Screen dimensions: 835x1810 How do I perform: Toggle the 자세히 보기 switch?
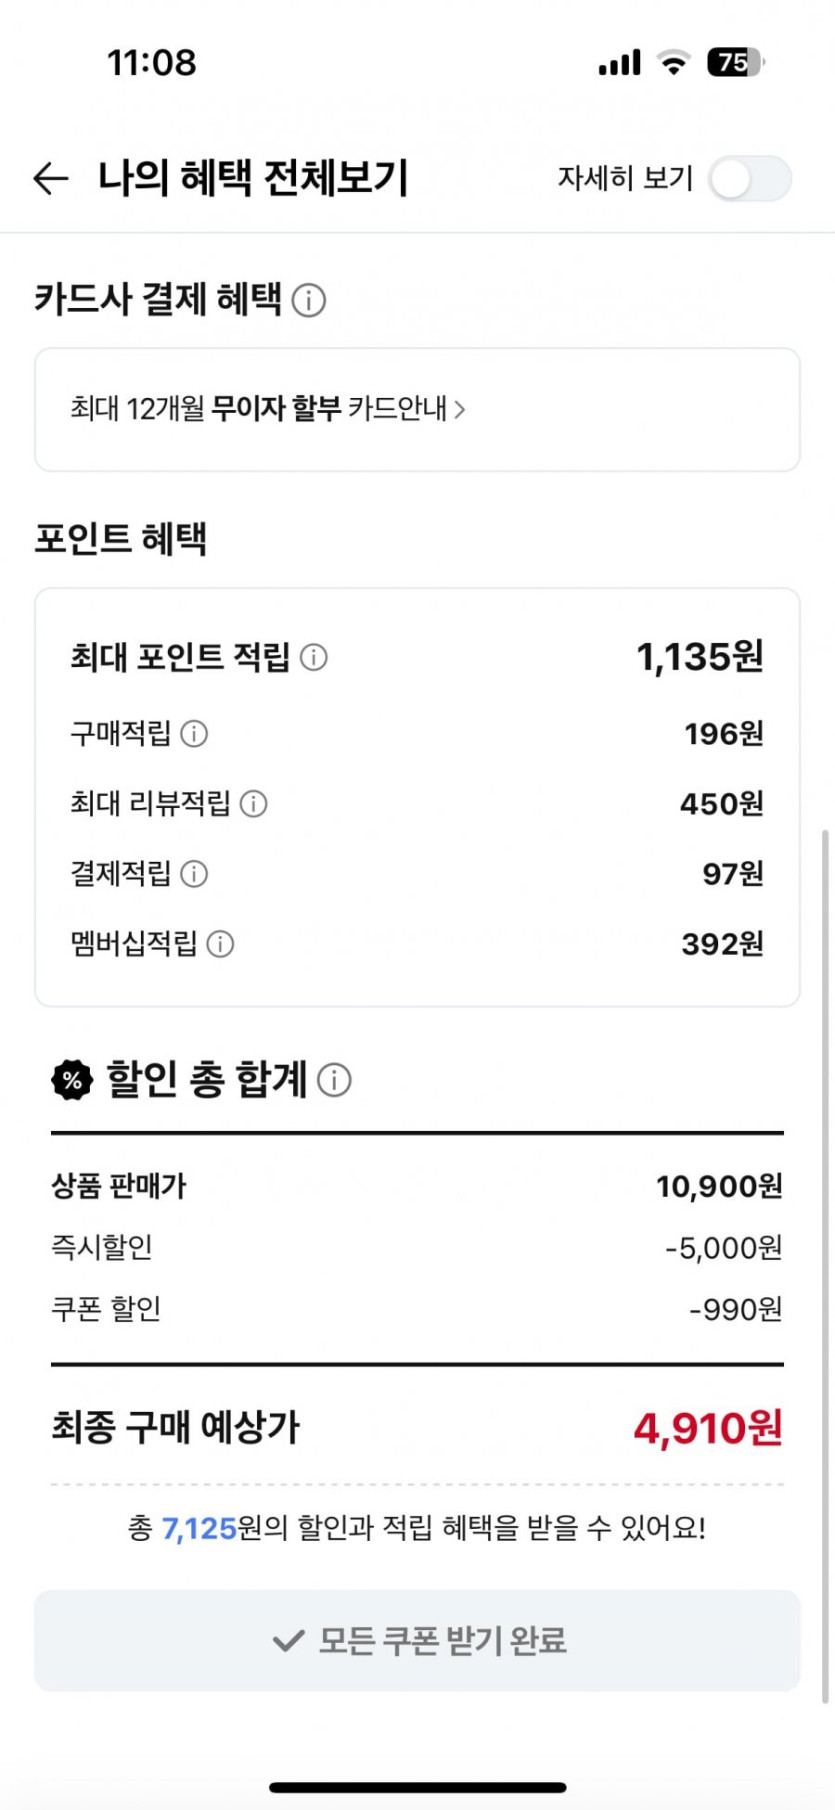tap(749, 179)
